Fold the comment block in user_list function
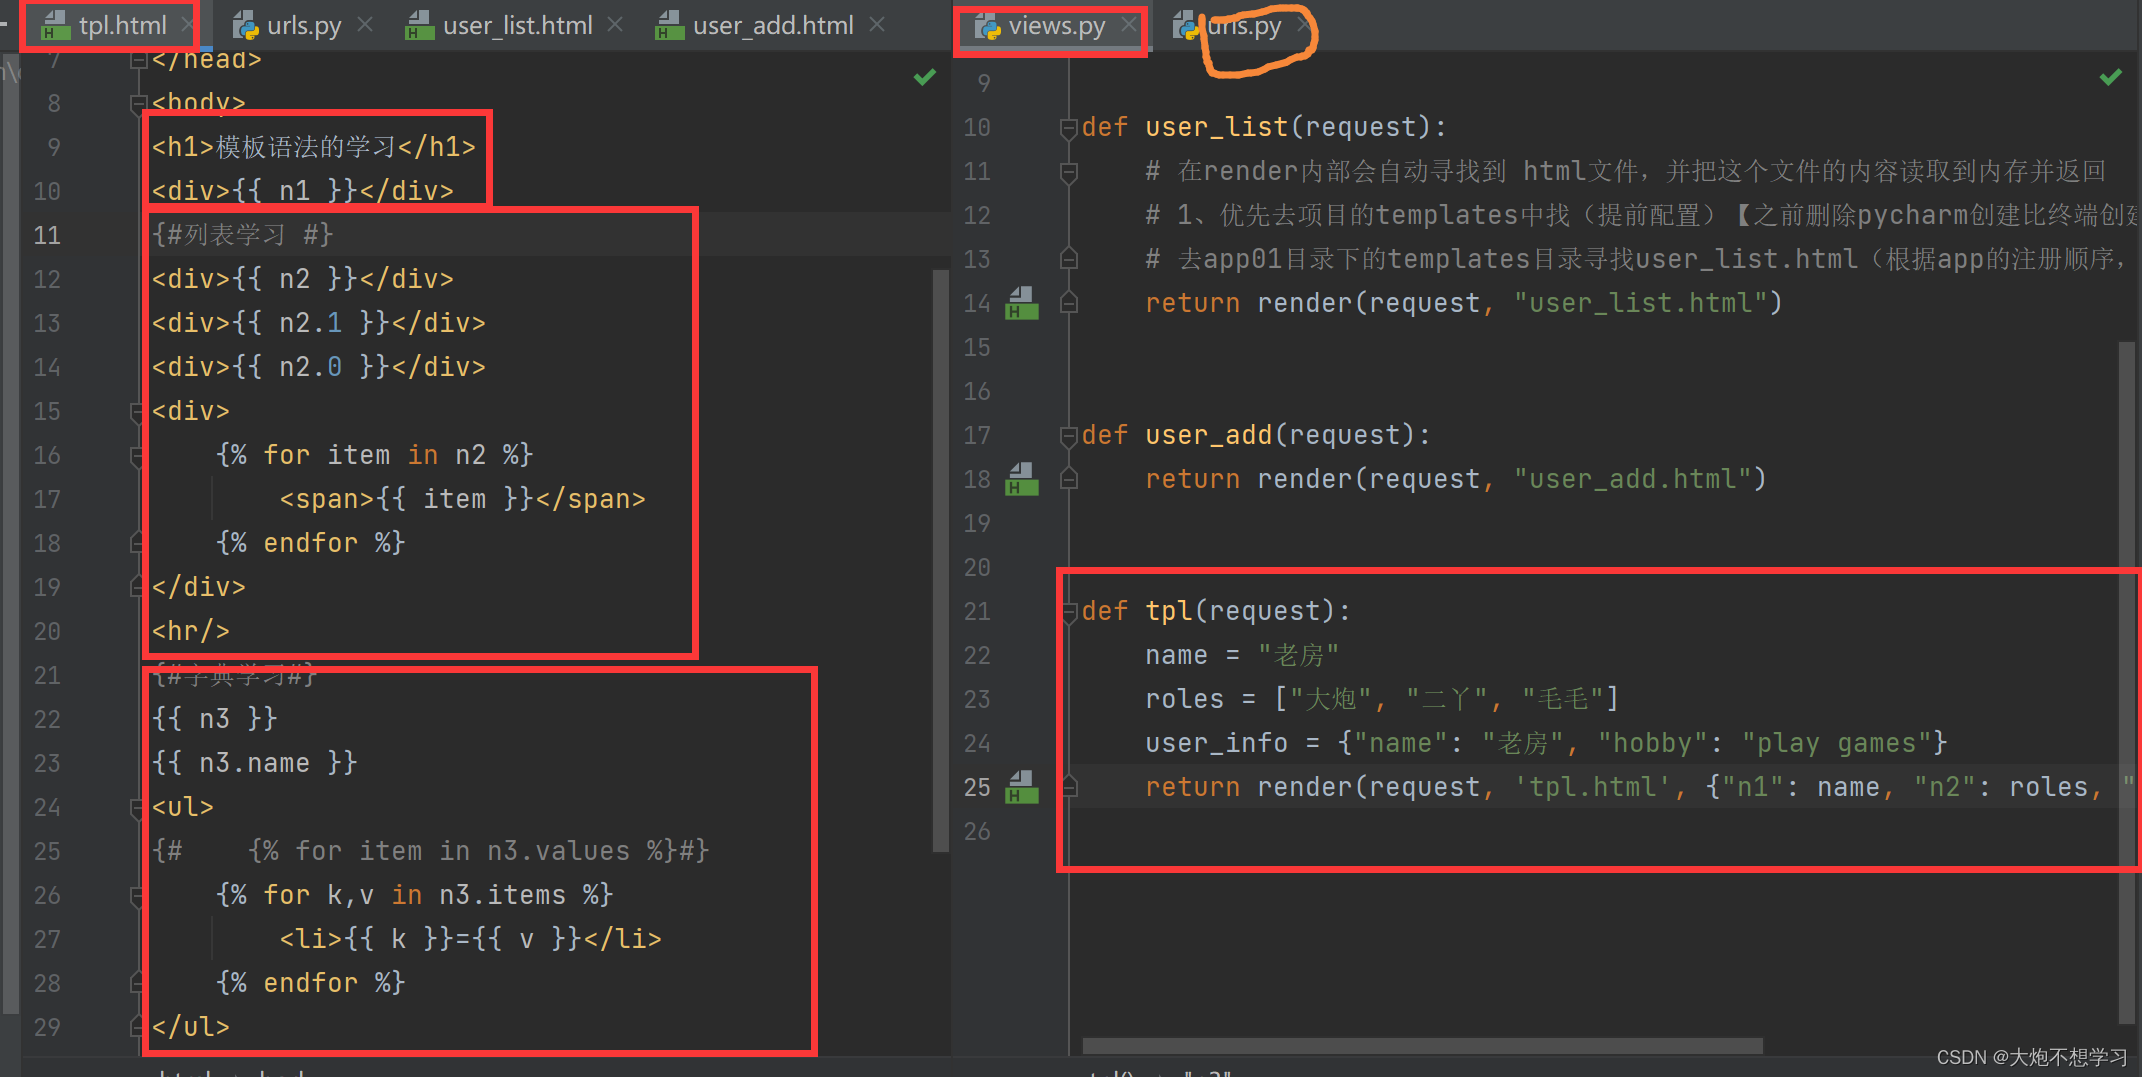This screenshot has height=1077, width=2142. 1069,171
